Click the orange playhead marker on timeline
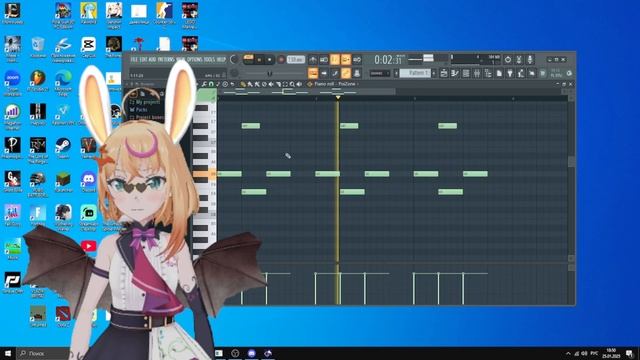Image resolution: width=640 pixels, height=360 pixels. point(338,97)
